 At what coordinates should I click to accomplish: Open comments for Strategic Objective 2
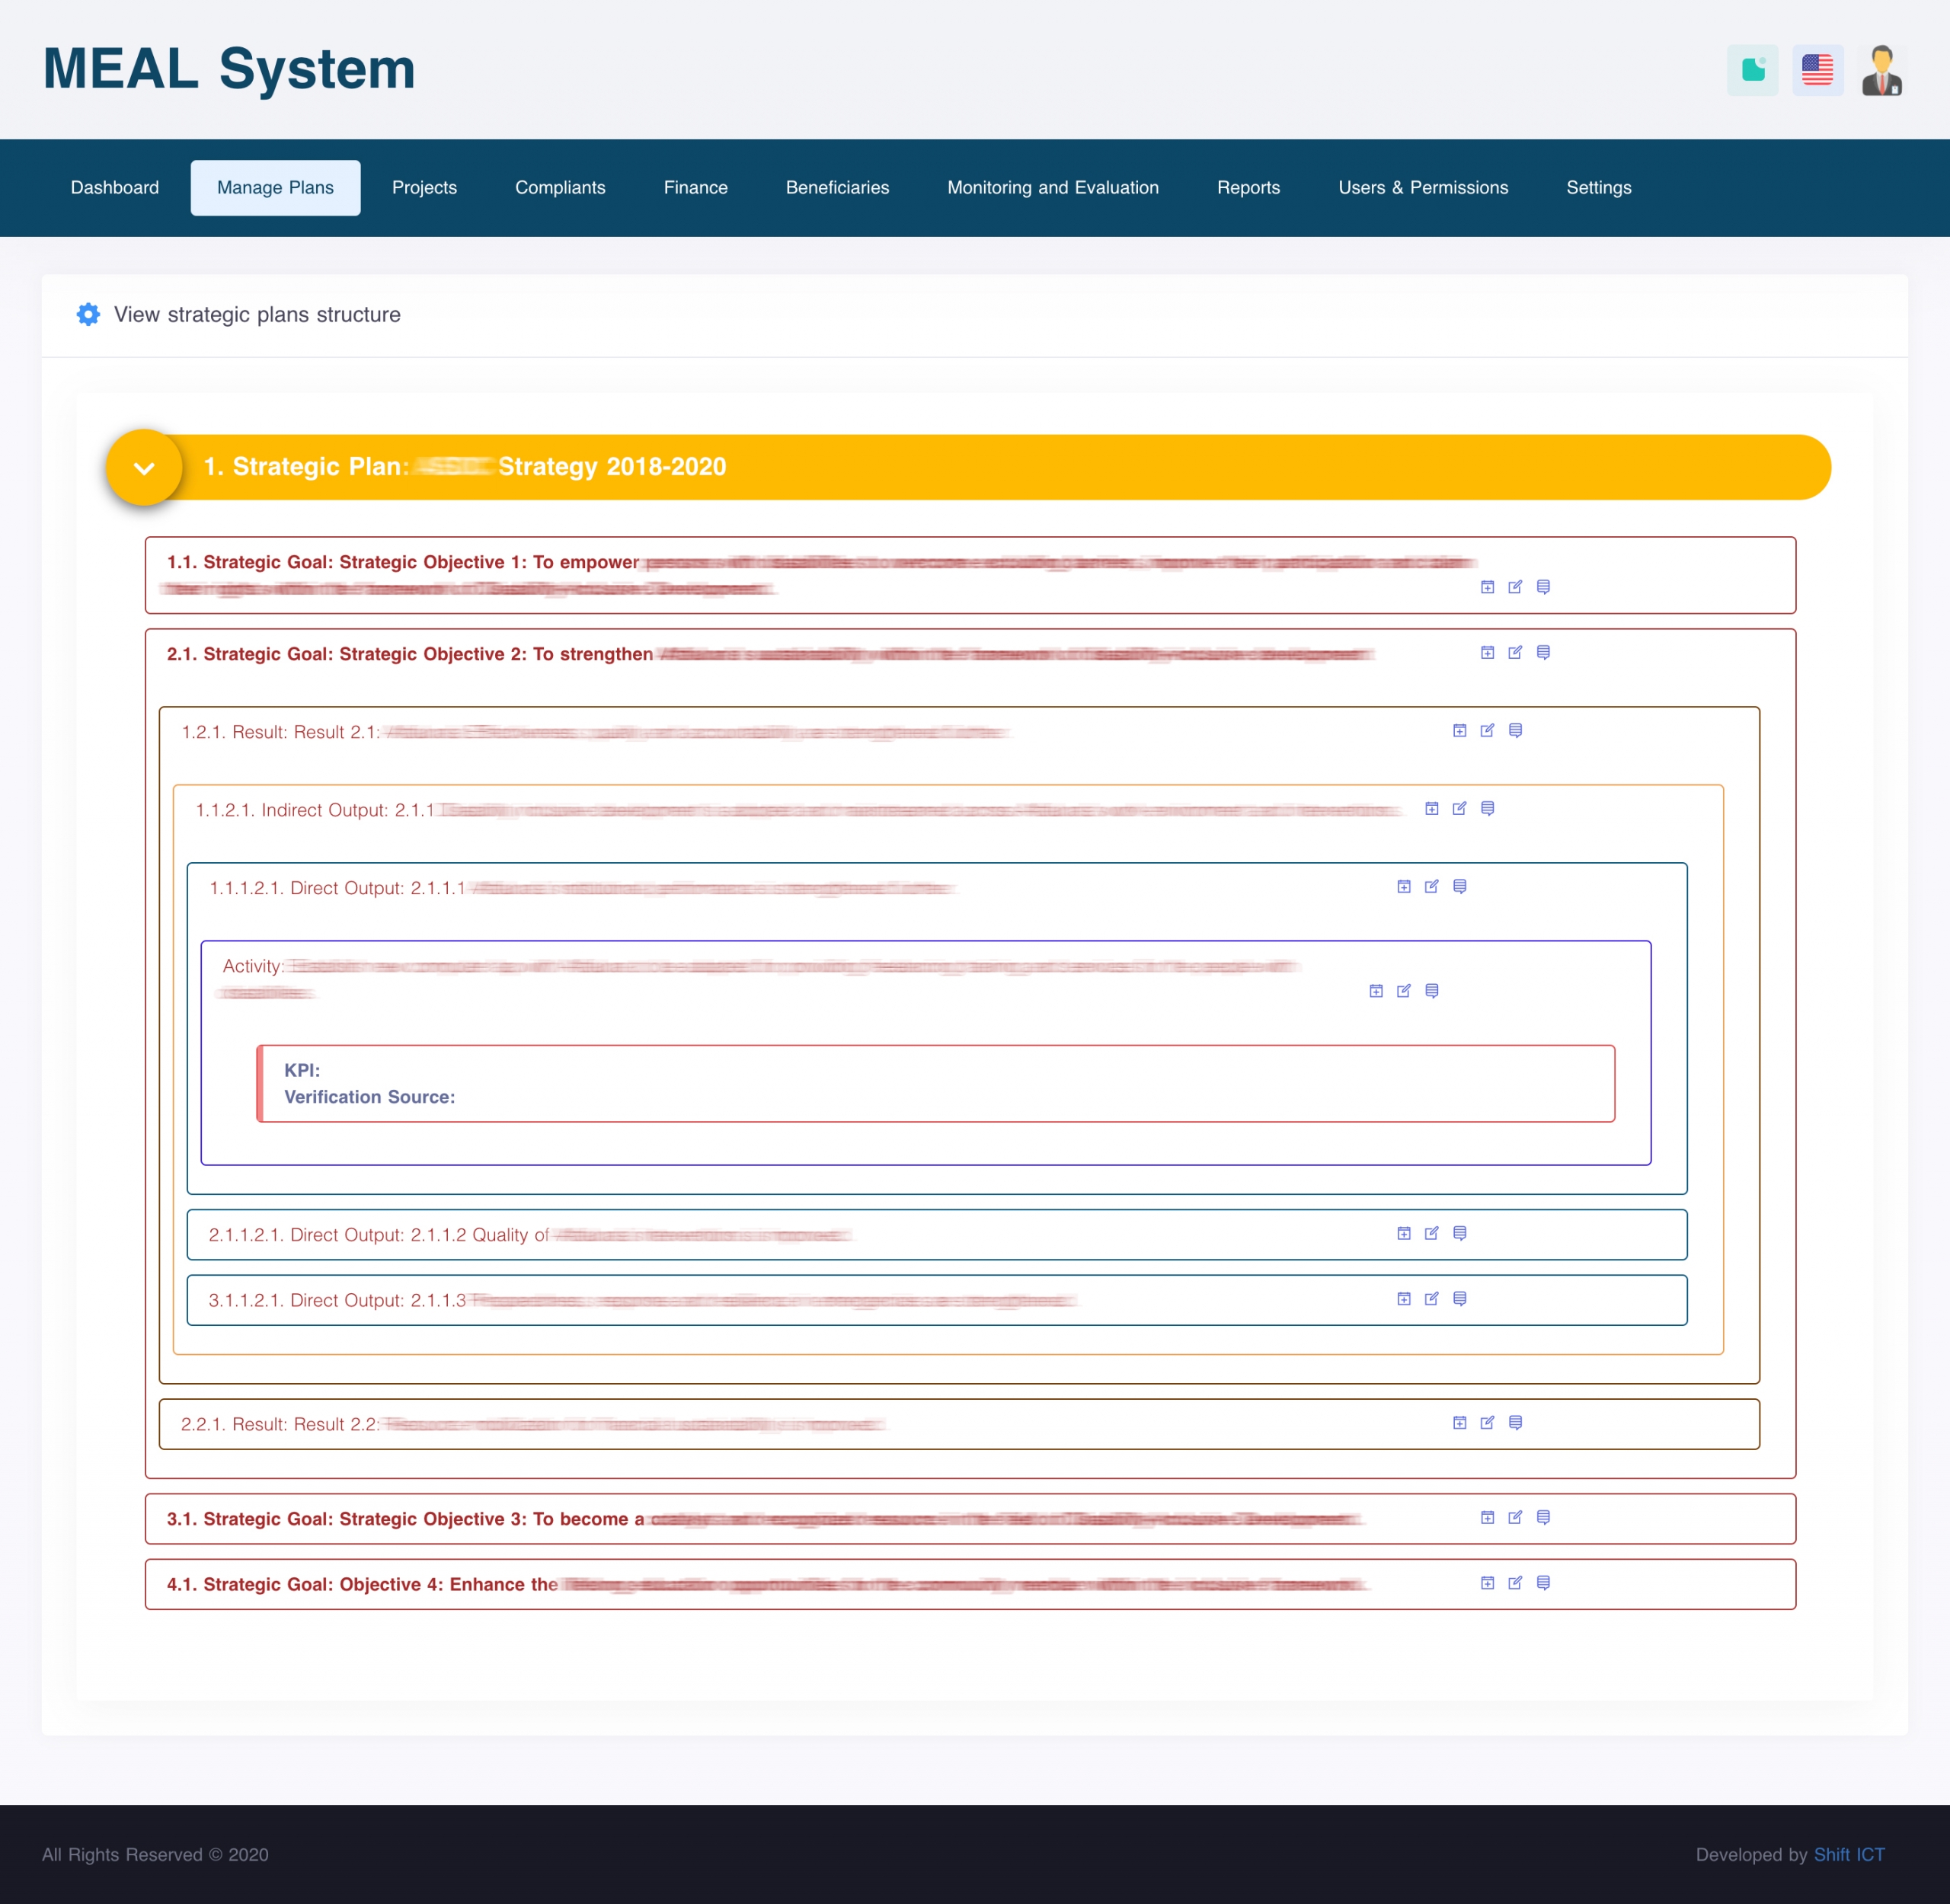coord(1543,652)
